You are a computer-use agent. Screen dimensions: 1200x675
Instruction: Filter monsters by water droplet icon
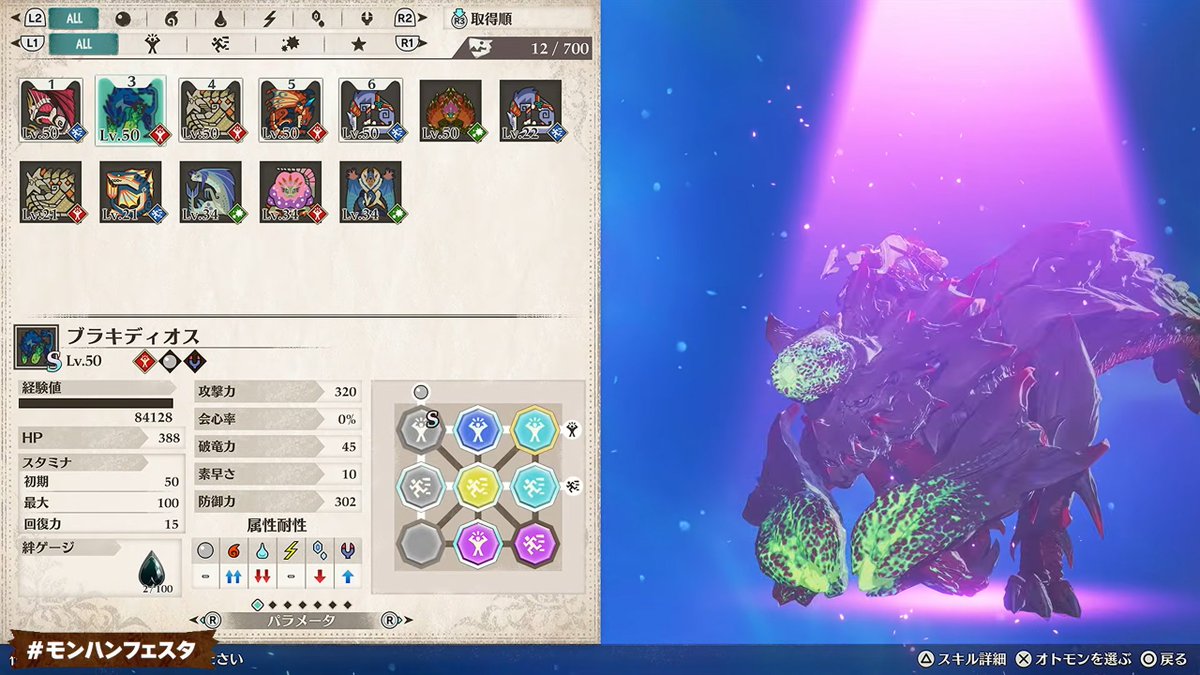pyautogui.click(x=221, y=19)
